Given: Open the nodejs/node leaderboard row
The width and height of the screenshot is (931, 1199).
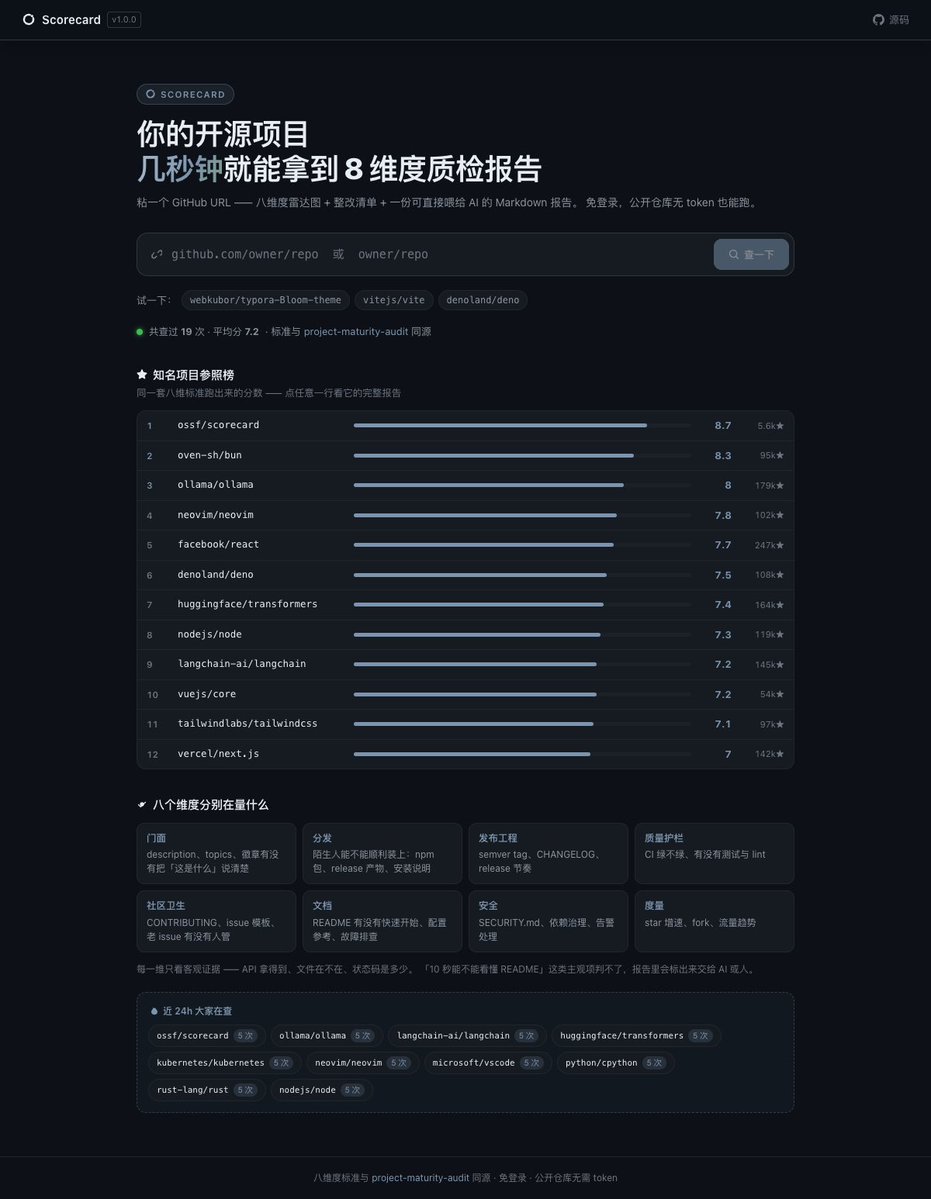Looking at the screenshot, I should tap(466, 634).
